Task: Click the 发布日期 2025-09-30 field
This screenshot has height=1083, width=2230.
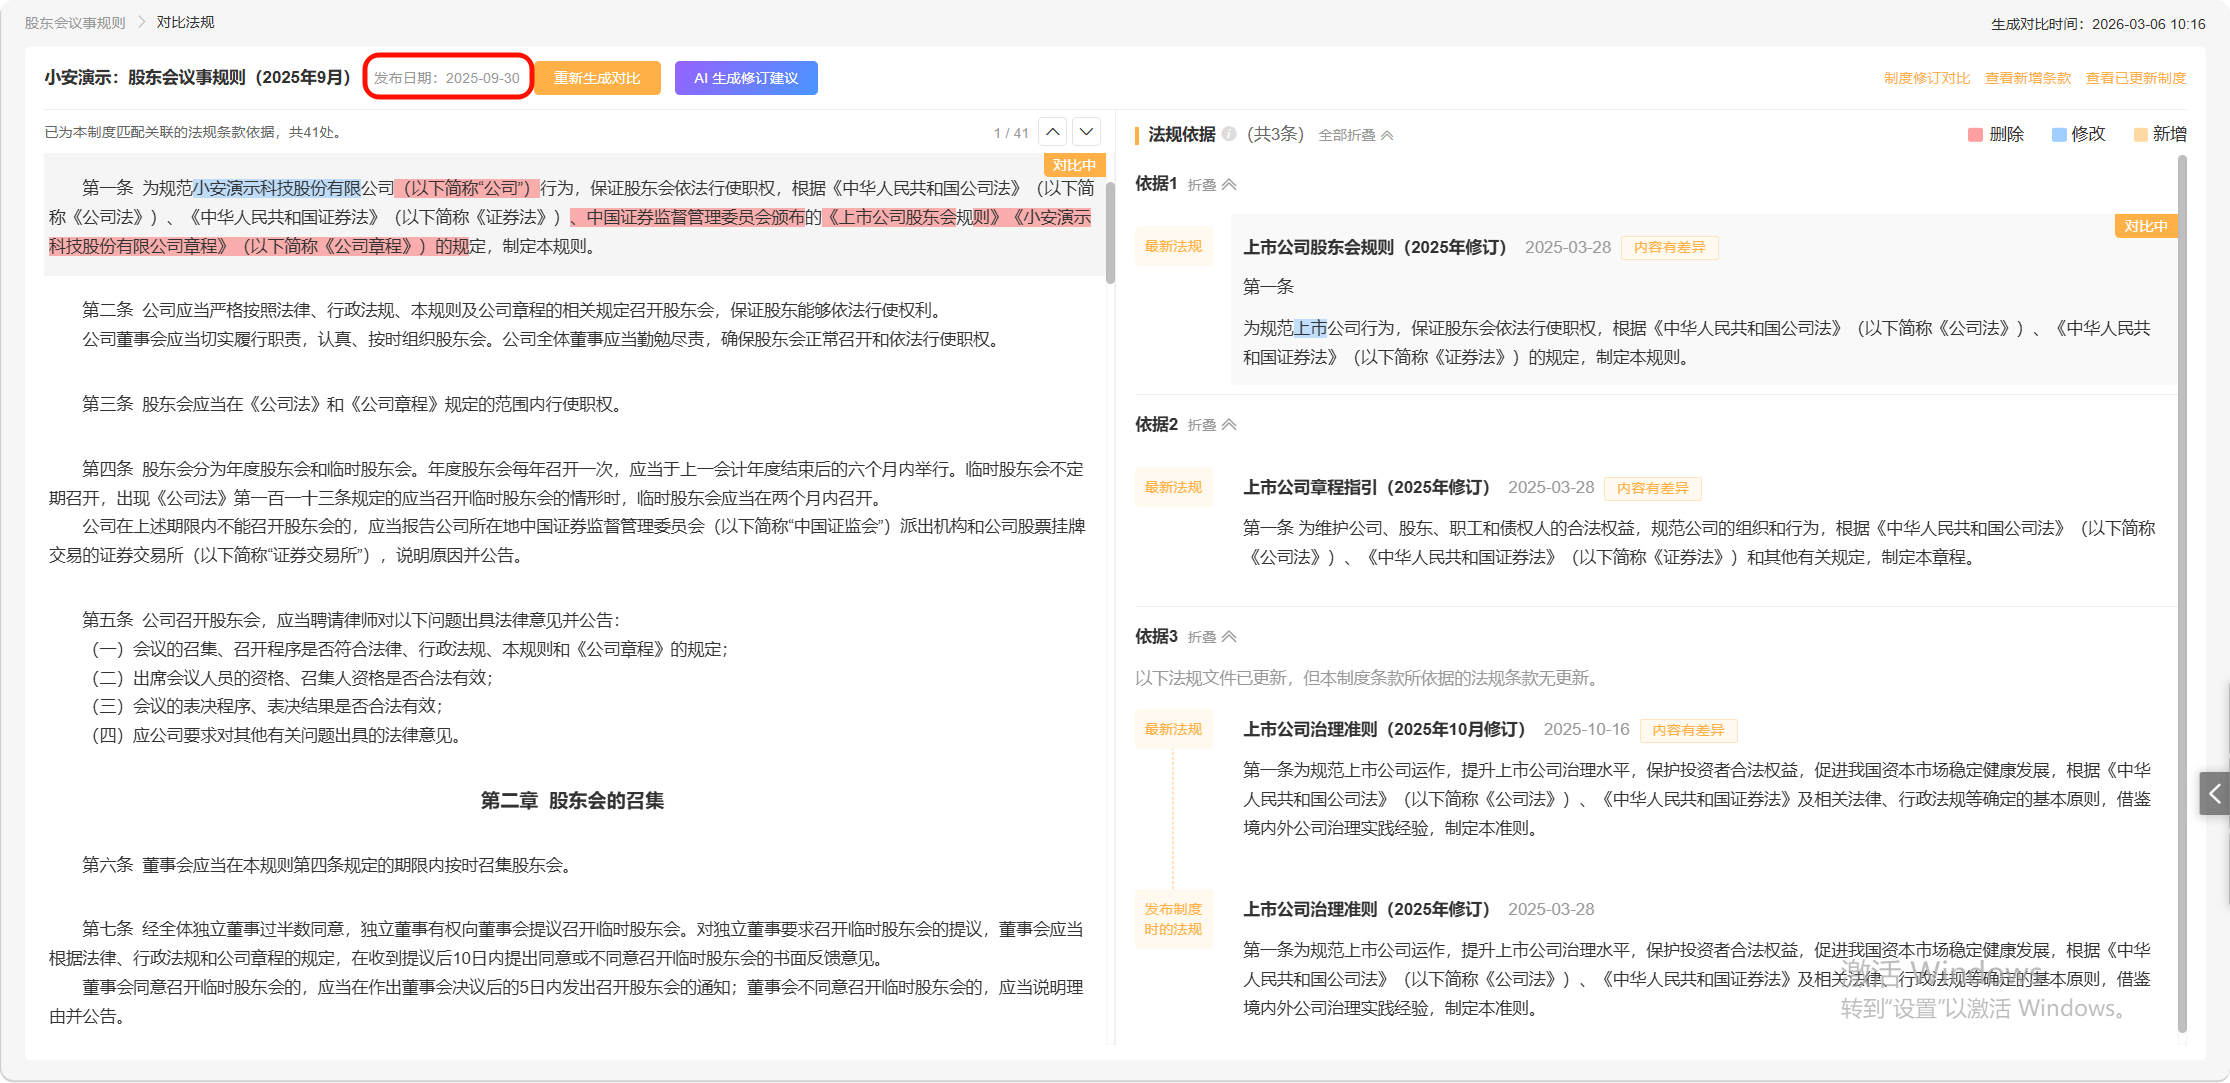Action: [x=447, y=78]
